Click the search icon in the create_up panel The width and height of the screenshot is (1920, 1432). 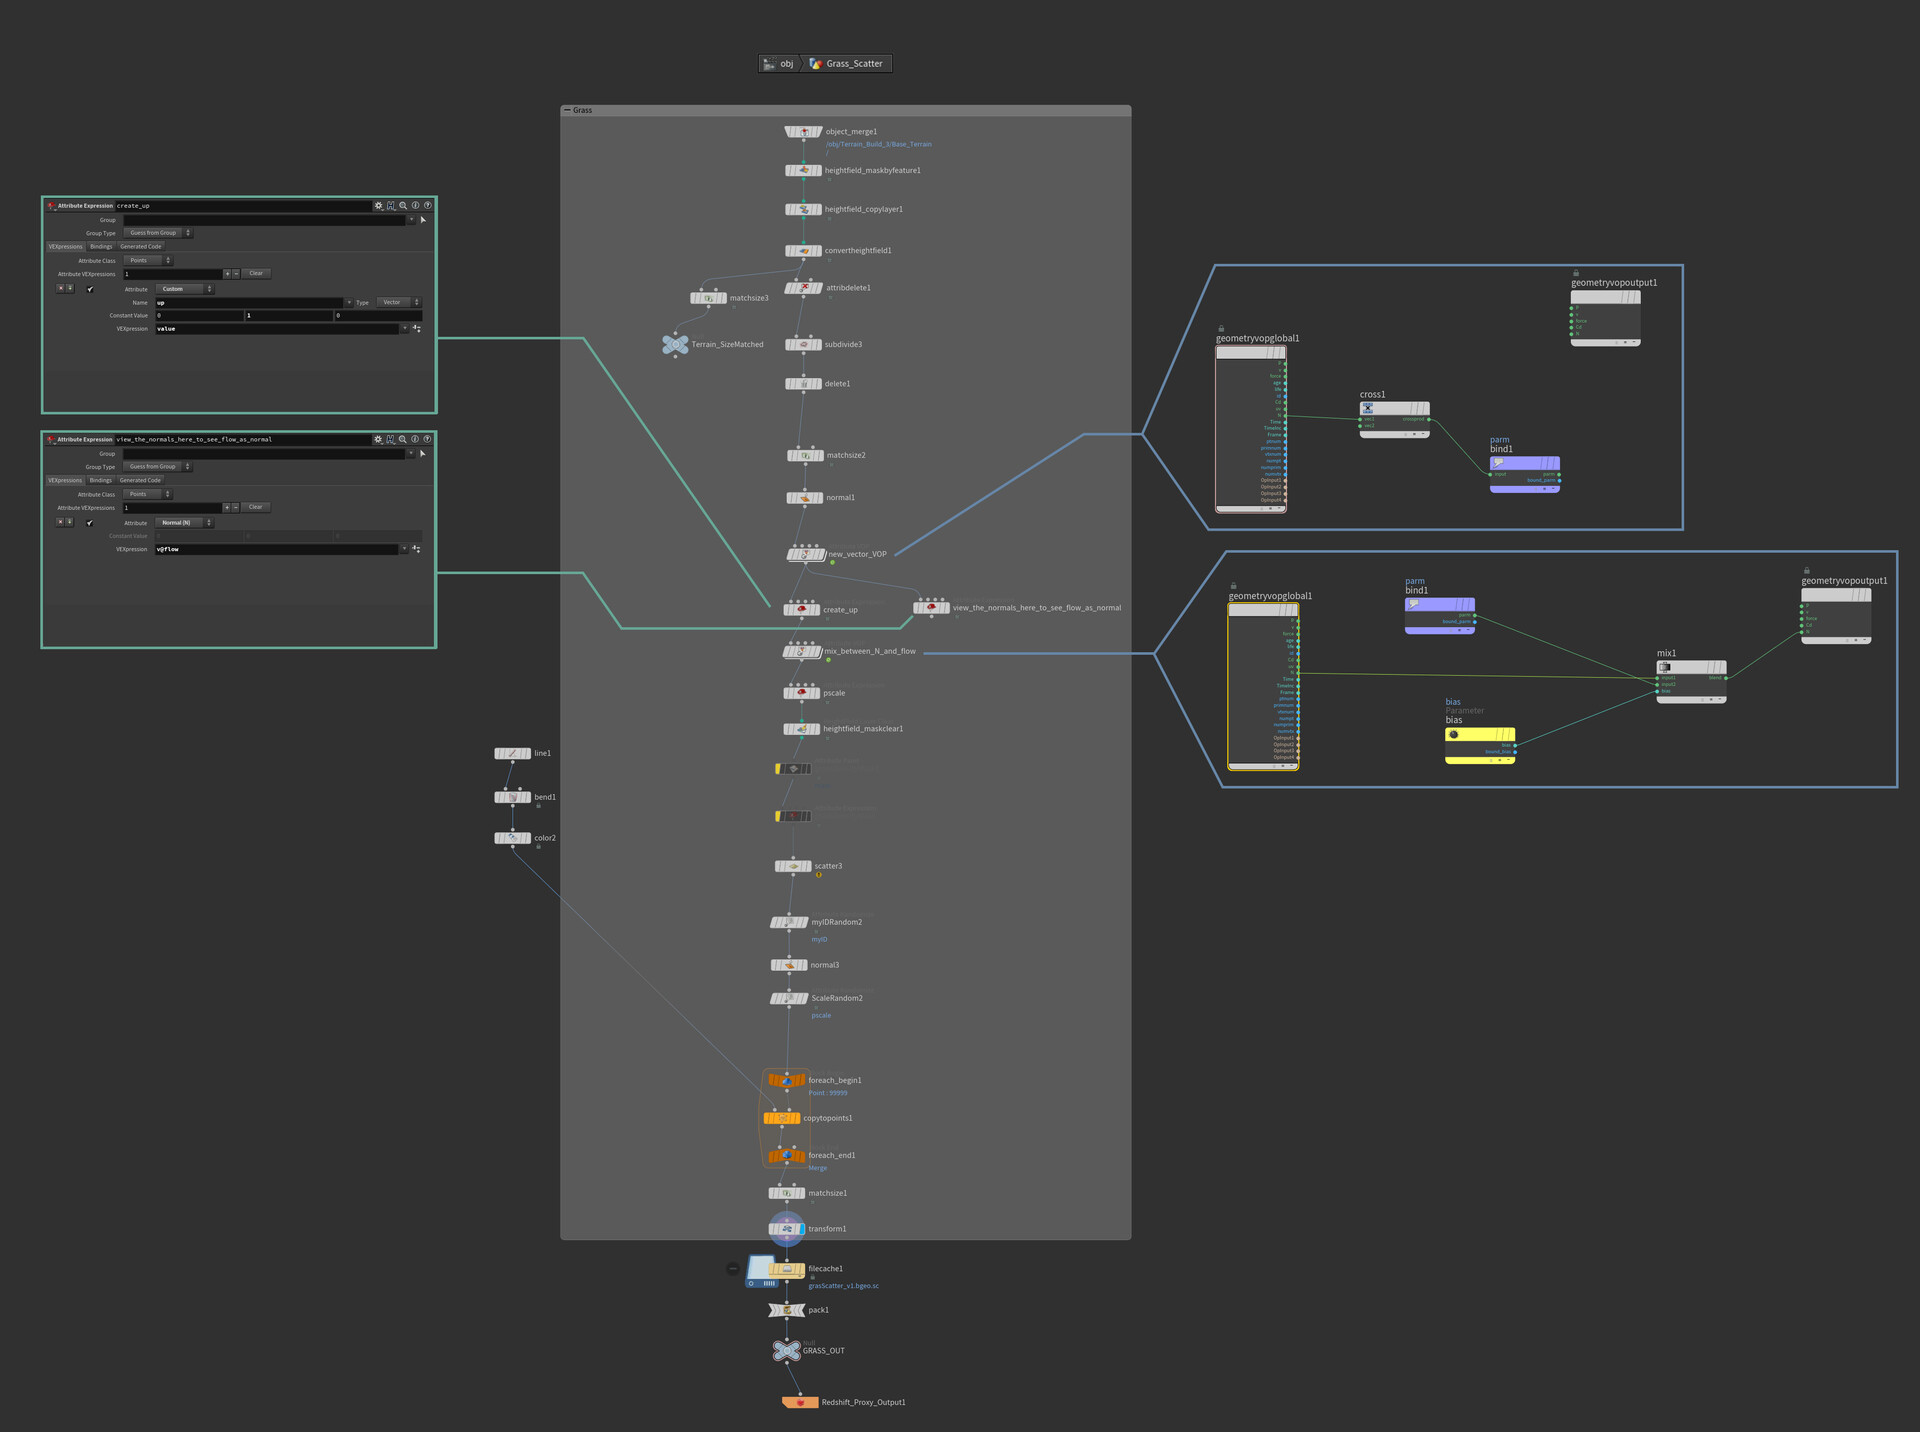pos(403,205)
